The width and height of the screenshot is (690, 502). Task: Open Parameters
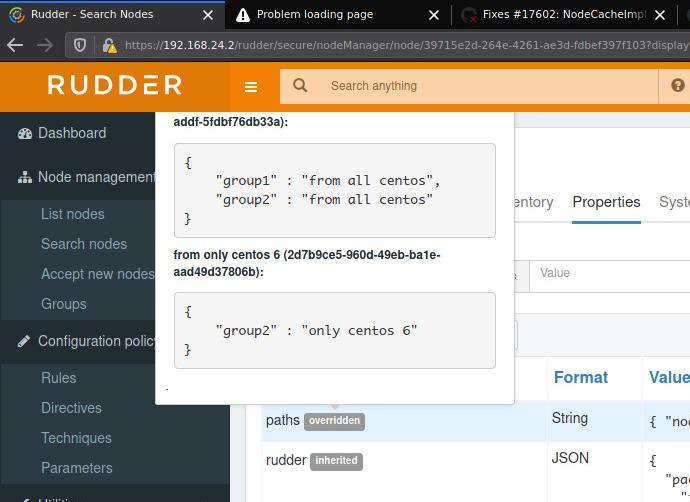77,468
